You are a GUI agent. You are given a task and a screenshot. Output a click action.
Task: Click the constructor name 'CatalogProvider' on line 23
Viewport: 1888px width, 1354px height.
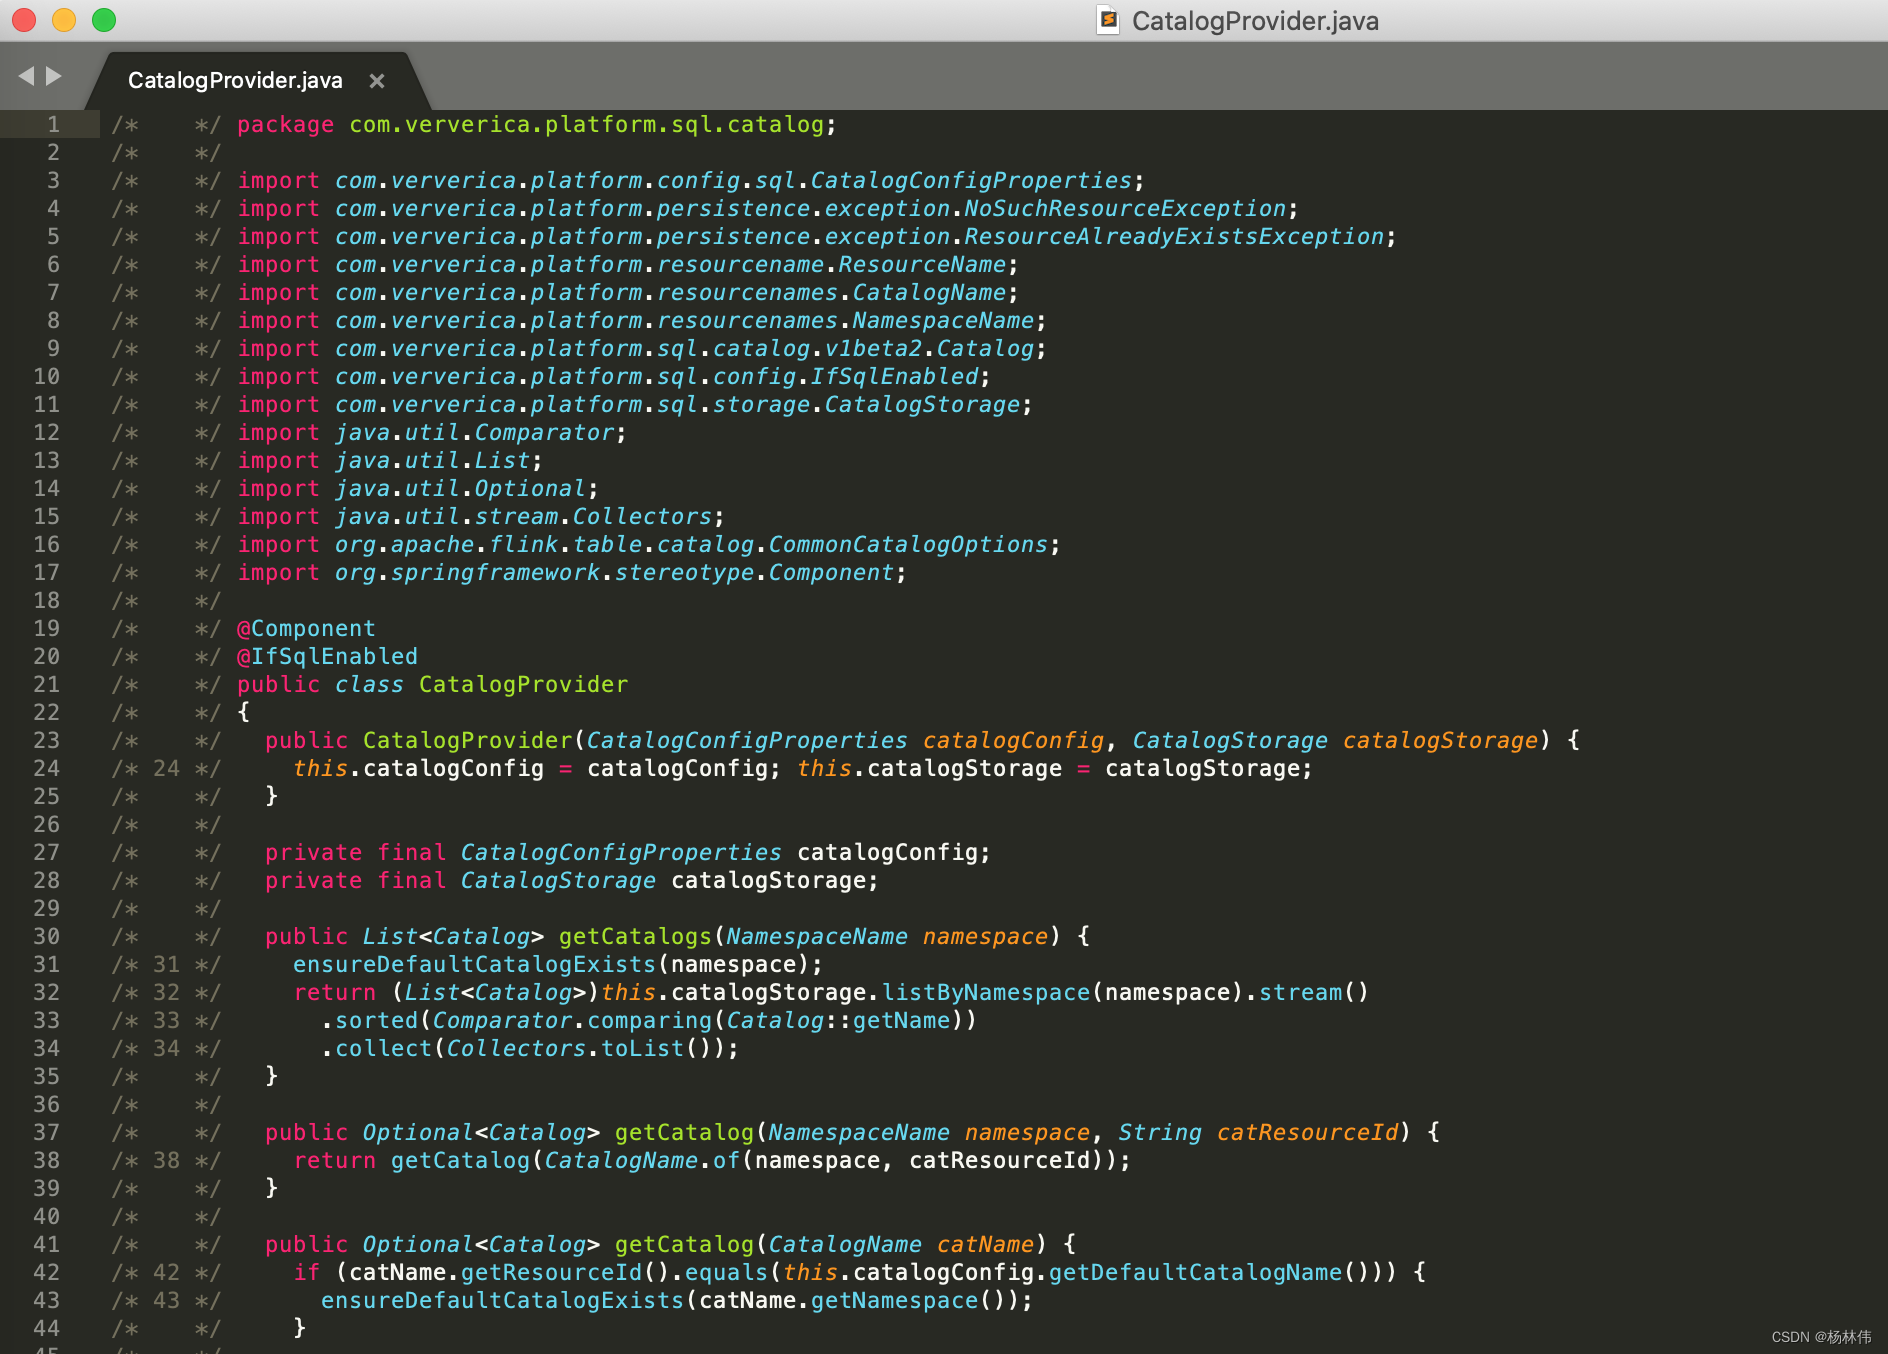(467, 741)
